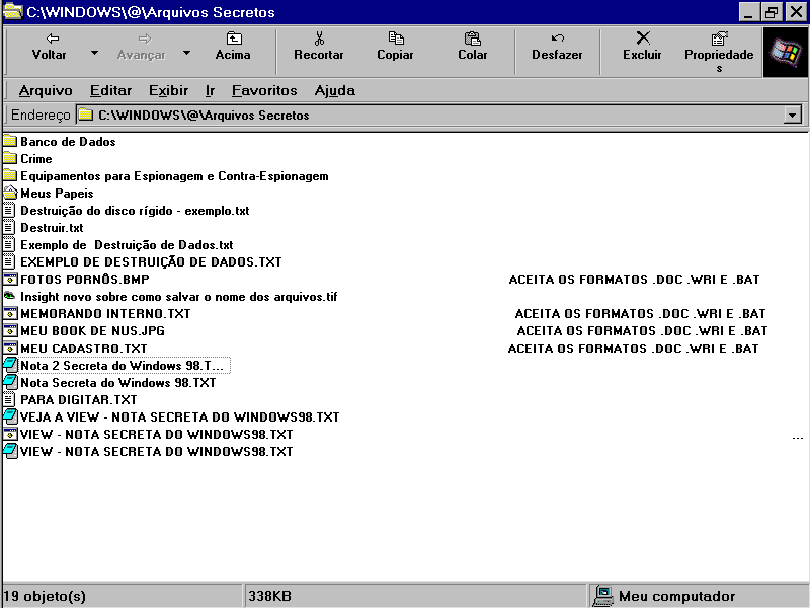Click the PARA DIGITAR.TXT file icon
Screen dimensions: 810x608
[9, 399]
